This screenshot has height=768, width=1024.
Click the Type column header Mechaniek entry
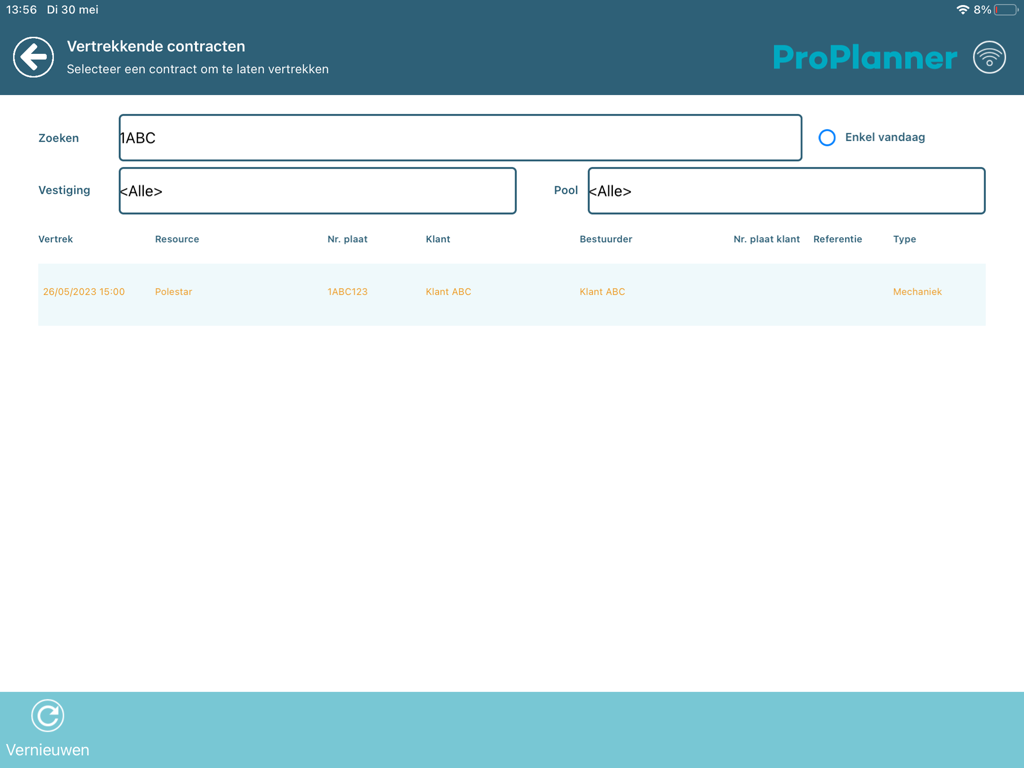click(917, 292)
